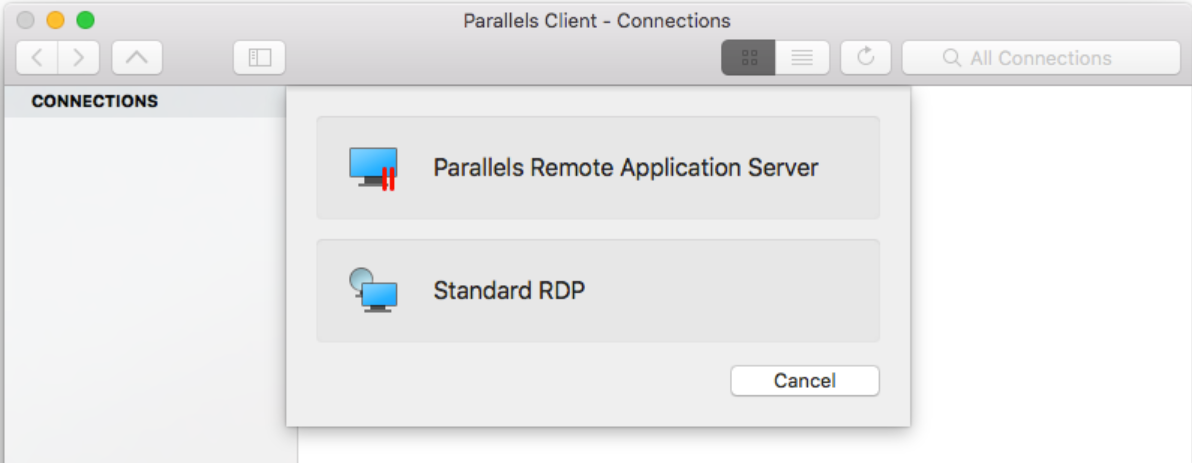Go forward with the right chevron button
1192x463 pixels.
pyautogui.click(x=79, y=58)
